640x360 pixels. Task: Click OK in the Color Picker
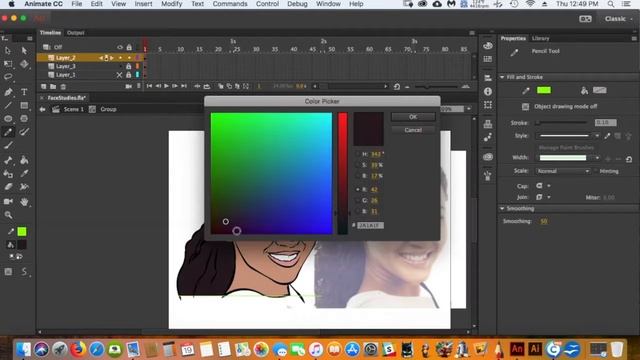pyautogui.click(x=413, y=117)
